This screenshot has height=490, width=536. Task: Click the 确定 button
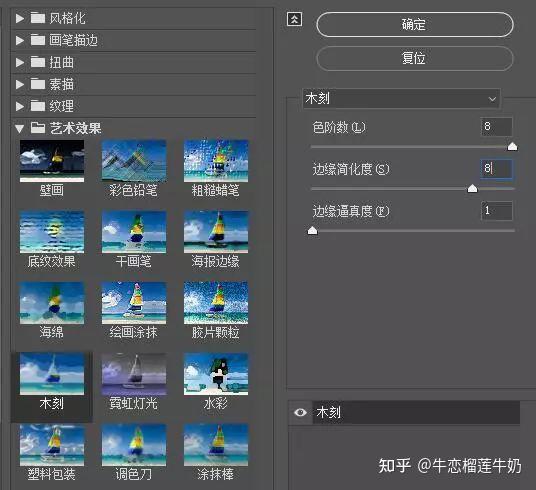point(415,25)
